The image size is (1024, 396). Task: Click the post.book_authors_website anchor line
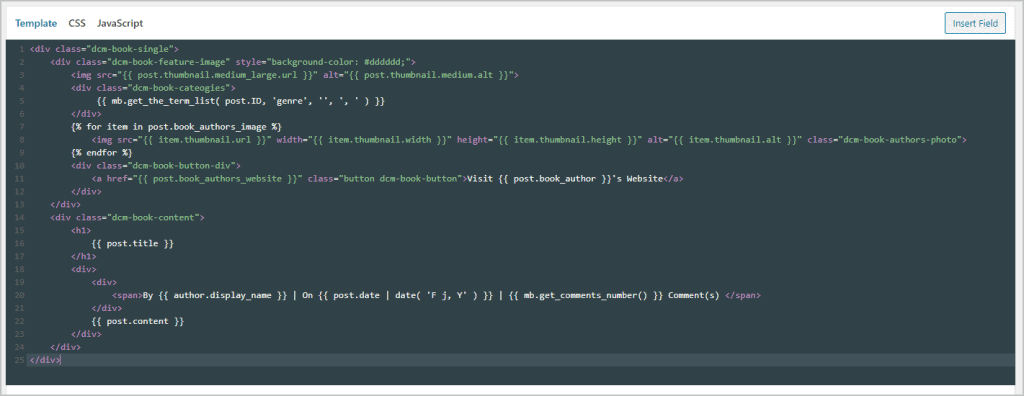click(388, 178)
